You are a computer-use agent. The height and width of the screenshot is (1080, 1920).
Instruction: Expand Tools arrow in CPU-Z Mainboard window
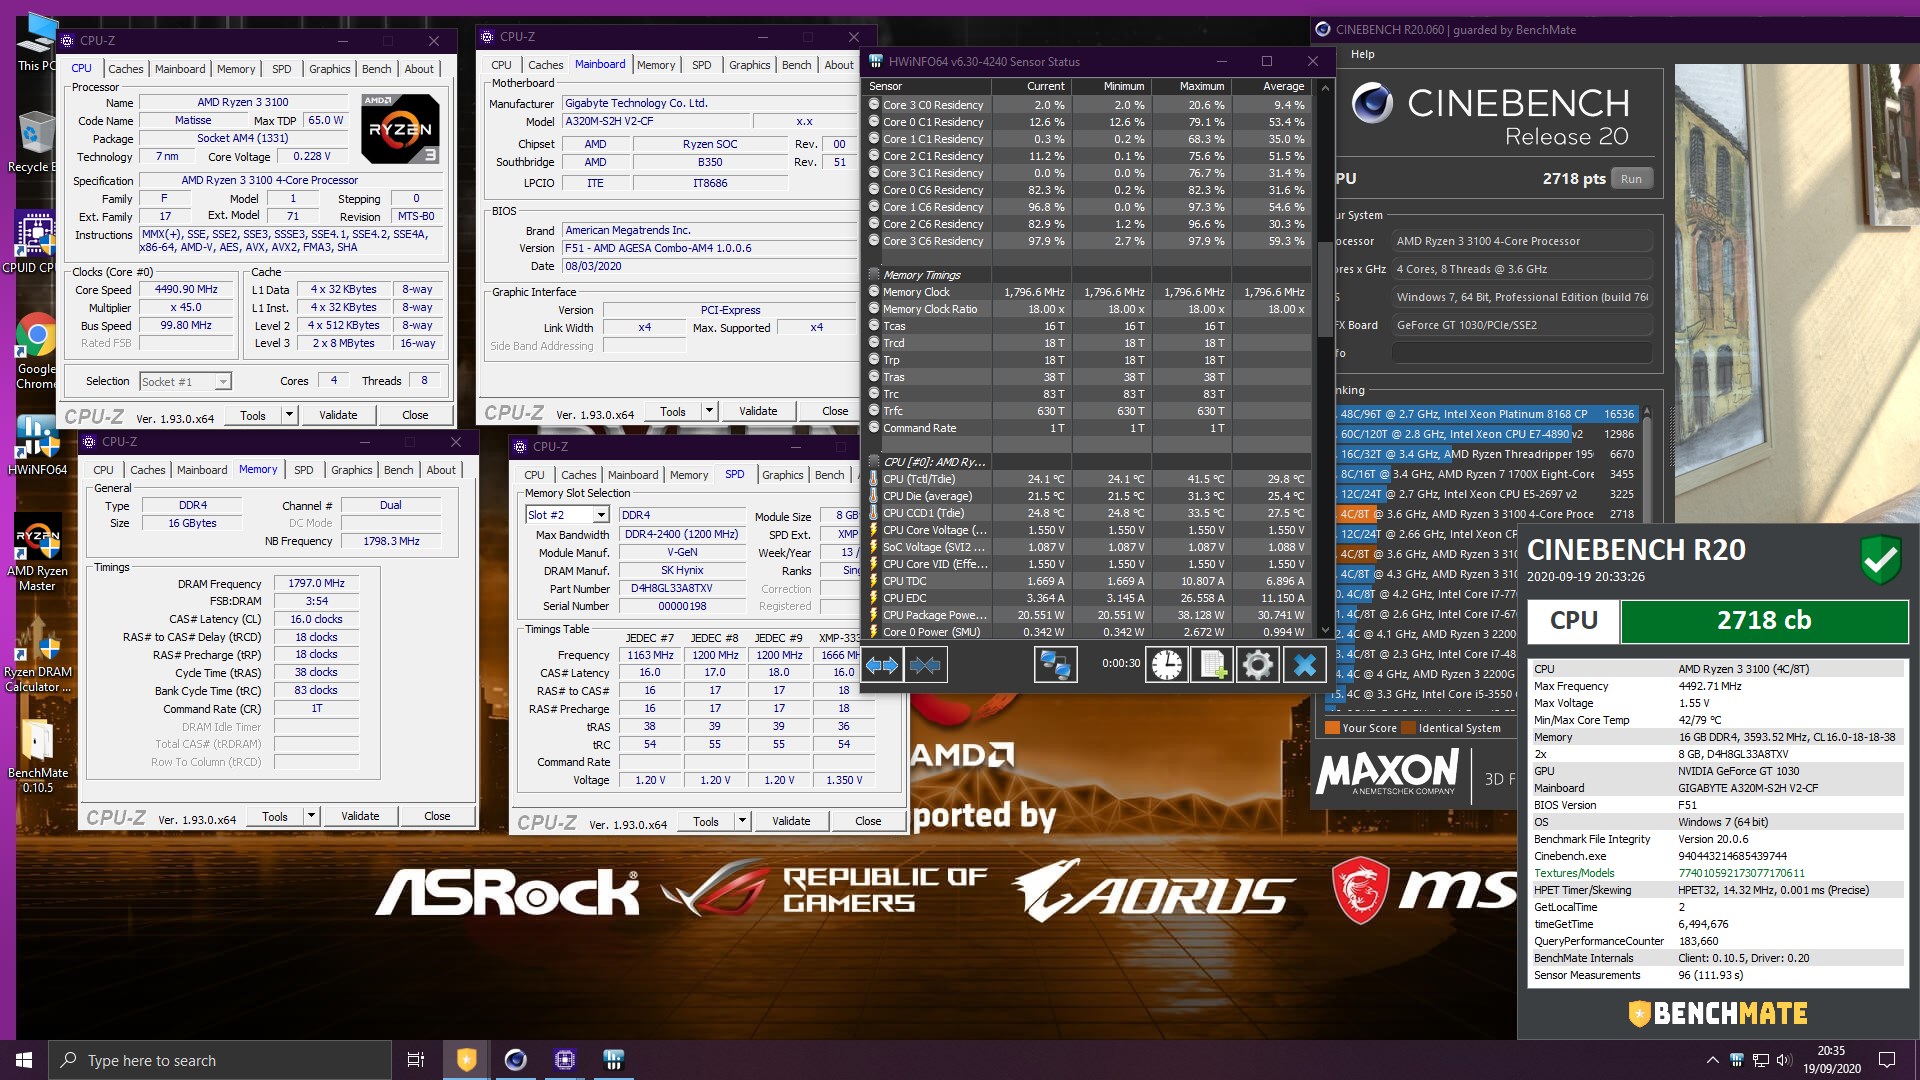(x=709, y=411)
